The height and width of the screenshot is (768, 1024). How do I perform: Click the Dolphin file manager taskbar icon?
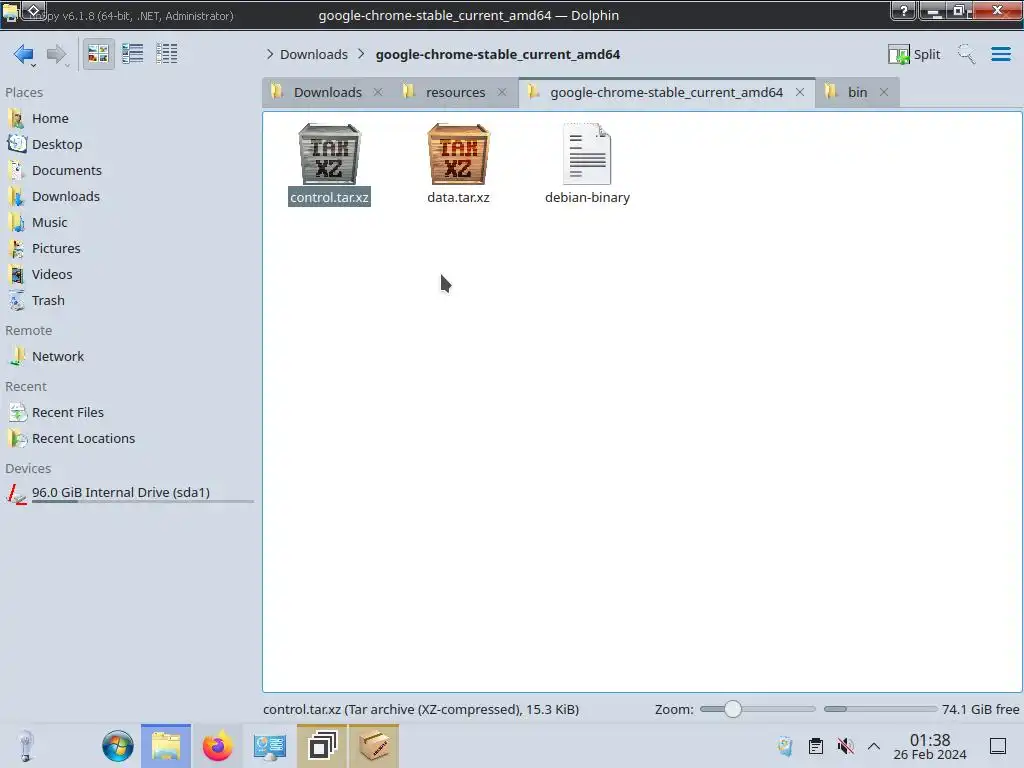pos(166,746)
